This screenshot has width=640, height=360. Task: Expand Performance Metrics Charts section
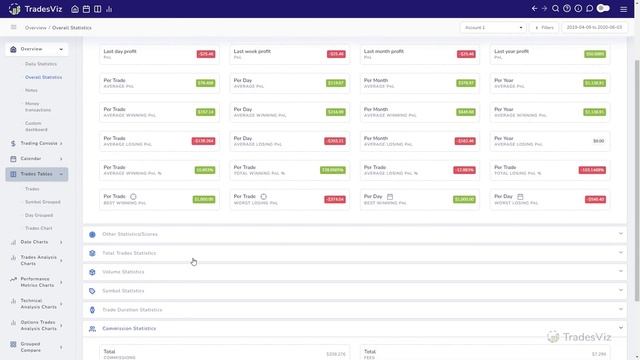point(37,282)
